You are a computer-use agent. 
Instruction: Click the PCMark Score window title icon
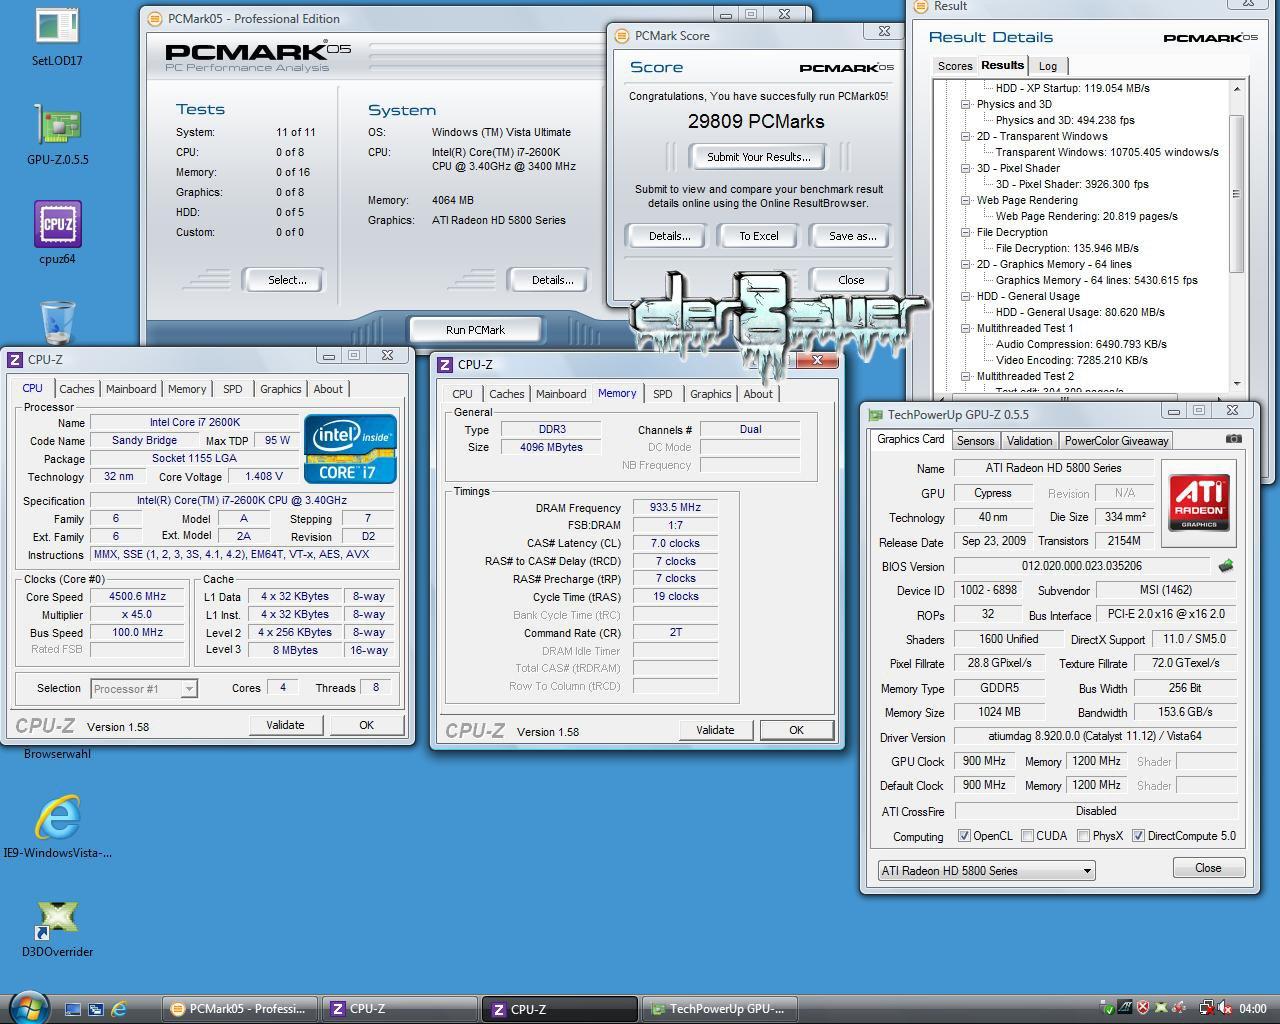[x=623, y=36]
